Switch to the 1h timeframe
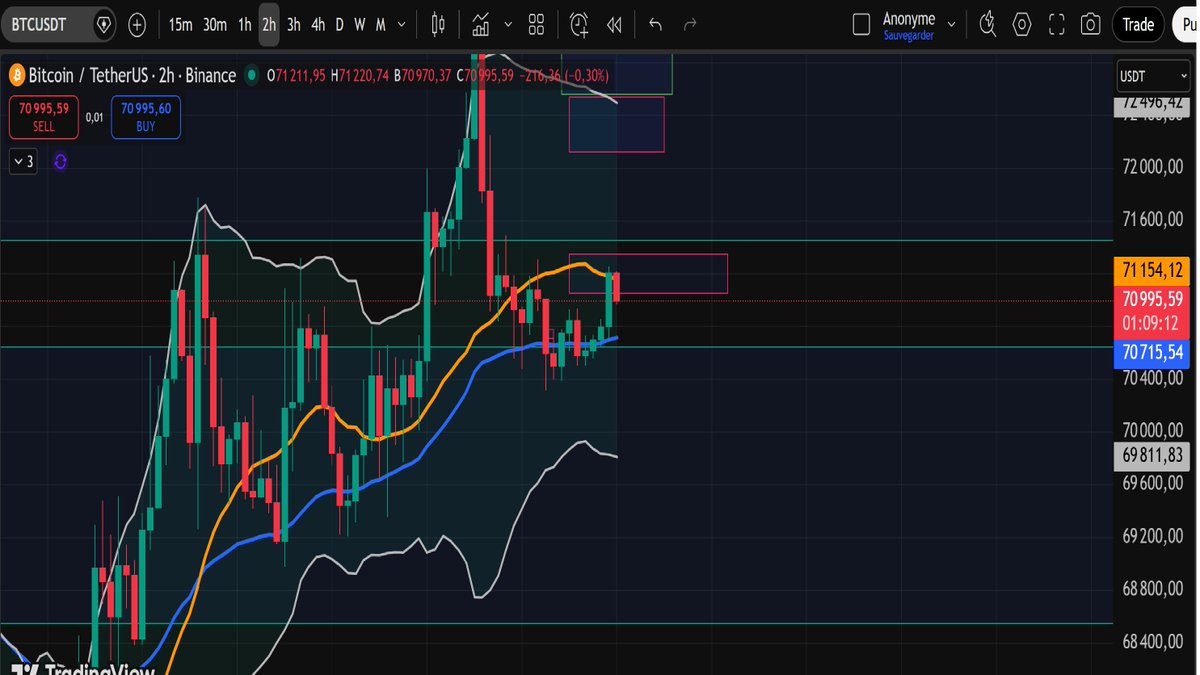Screen dimensions: 1200x675 [x=245, y=25]
